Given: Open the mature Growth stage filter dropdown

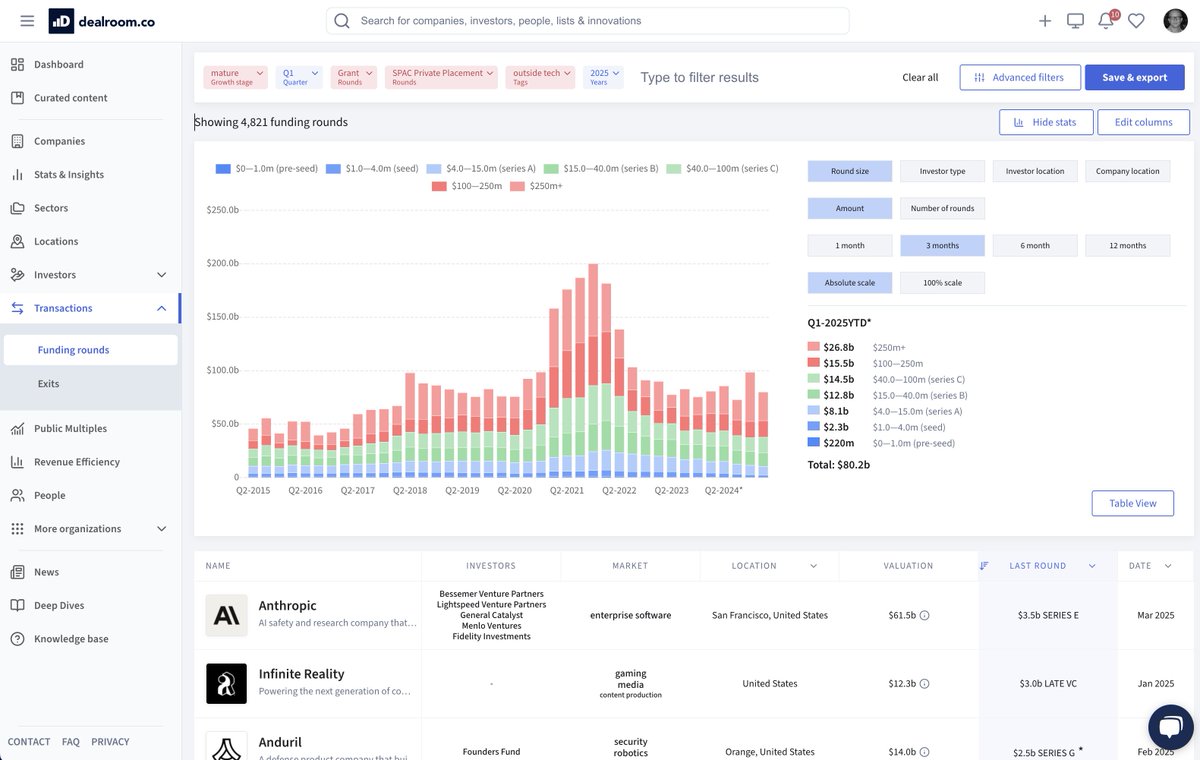Looking at the screenshot, I should pos(236,77).
